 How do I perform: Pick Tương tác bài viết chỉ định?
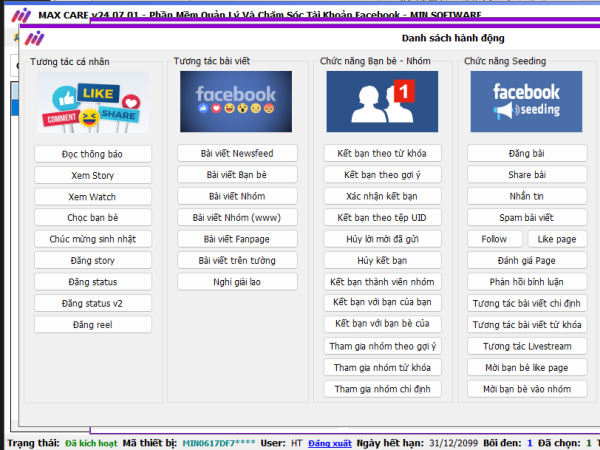527,303
